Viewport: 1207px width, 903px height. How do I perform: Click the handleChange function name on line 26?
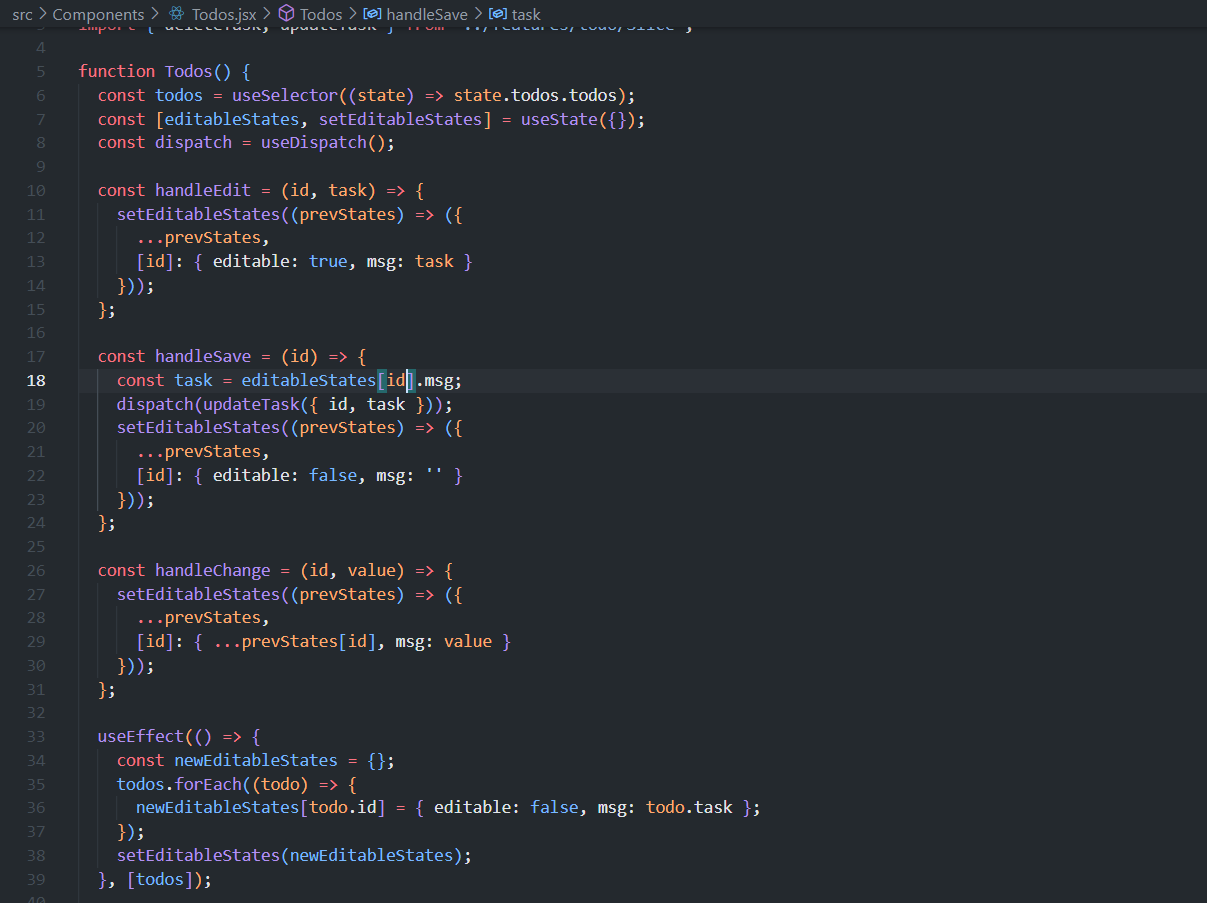(213, 570)
